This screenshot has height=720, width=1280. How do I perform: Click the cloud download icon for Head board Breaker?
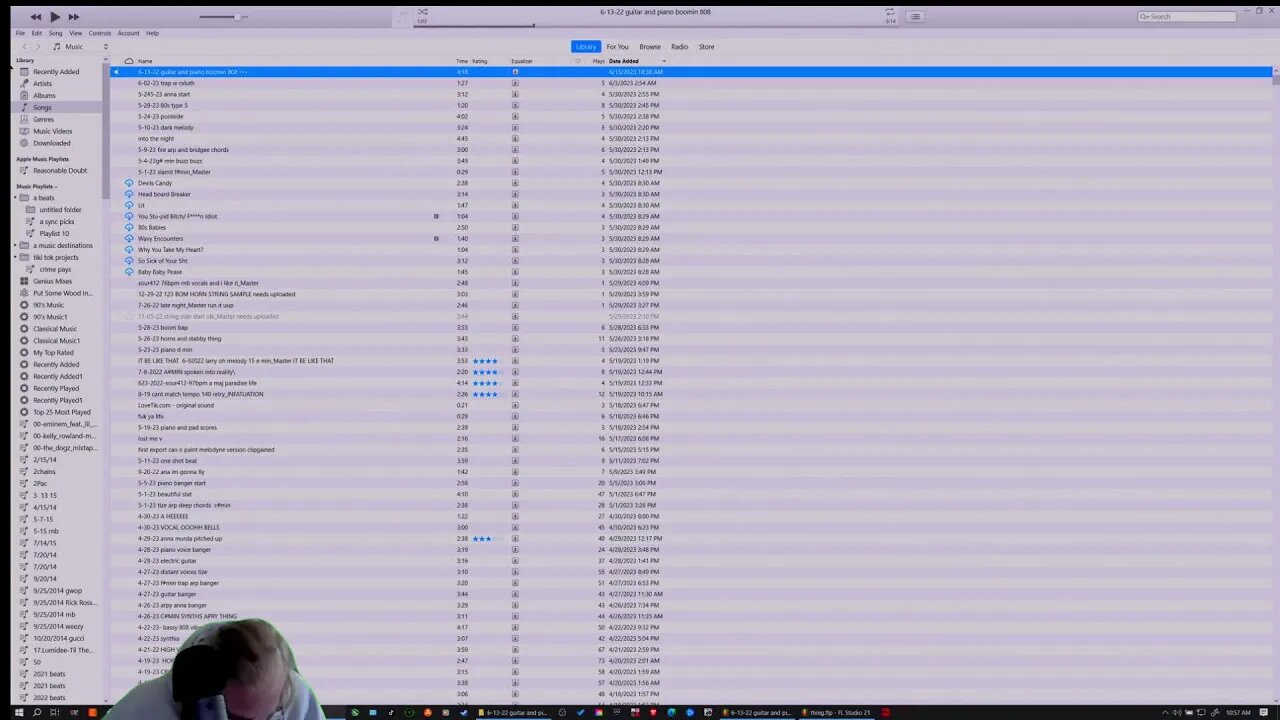click(x=129, y=194)
